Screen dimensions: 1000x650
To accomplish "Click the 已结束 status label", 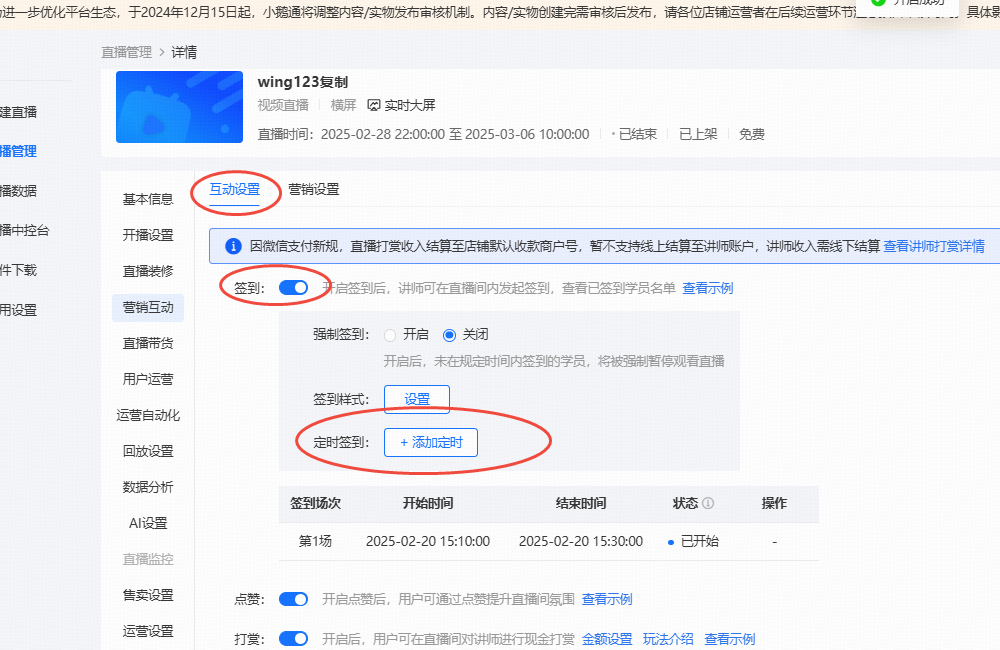I will point(638,134).
